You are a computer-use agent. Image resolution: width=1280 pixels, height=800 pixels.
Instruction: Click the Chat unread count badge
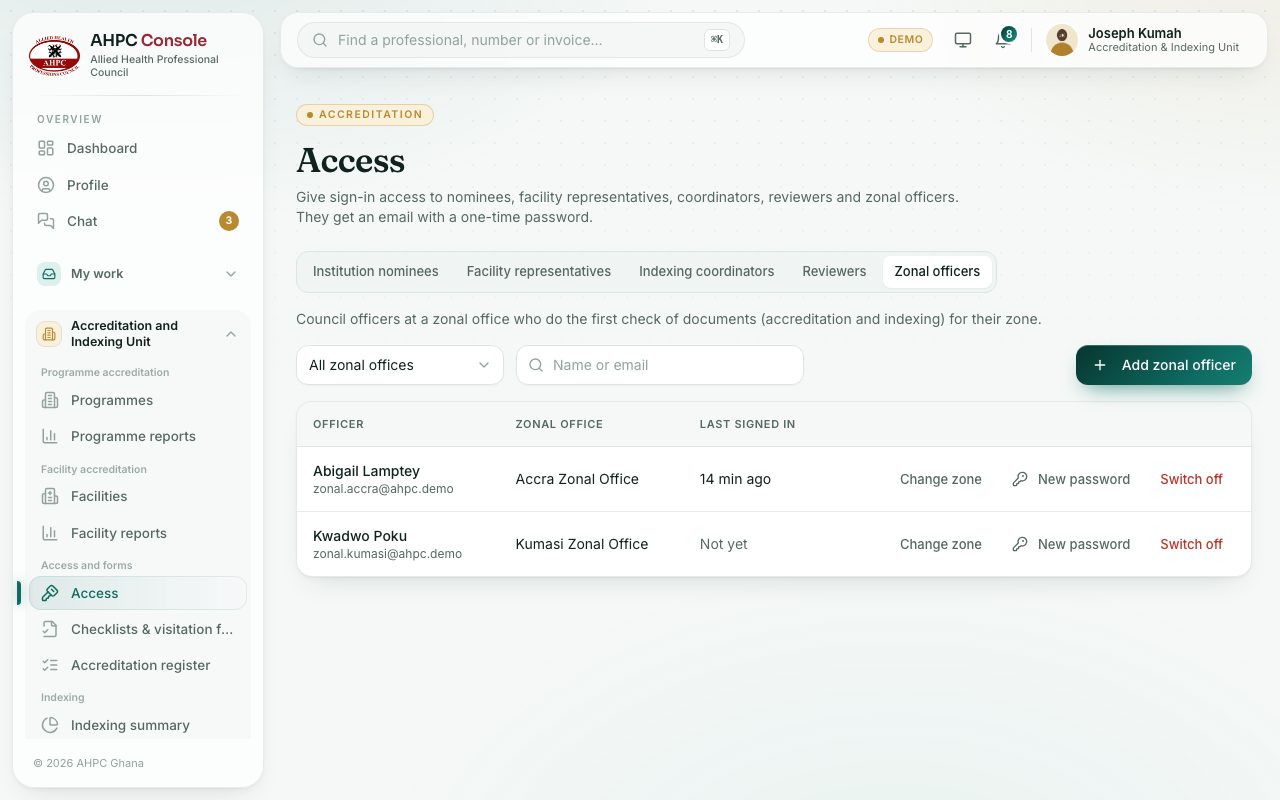pos(229,221)
